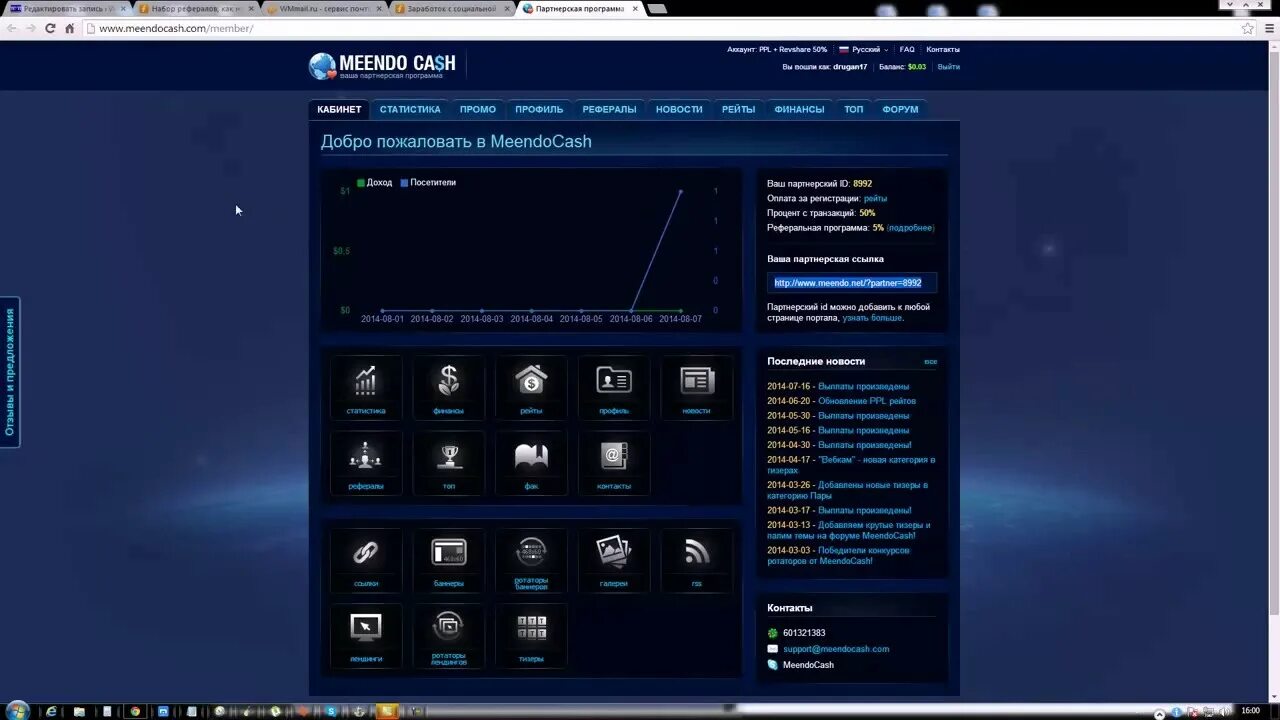Image resolution: width=1280 pixels, height=720 pixels.
Task: Open the РЕЙТЫ tab
Action: click(738, 109)
